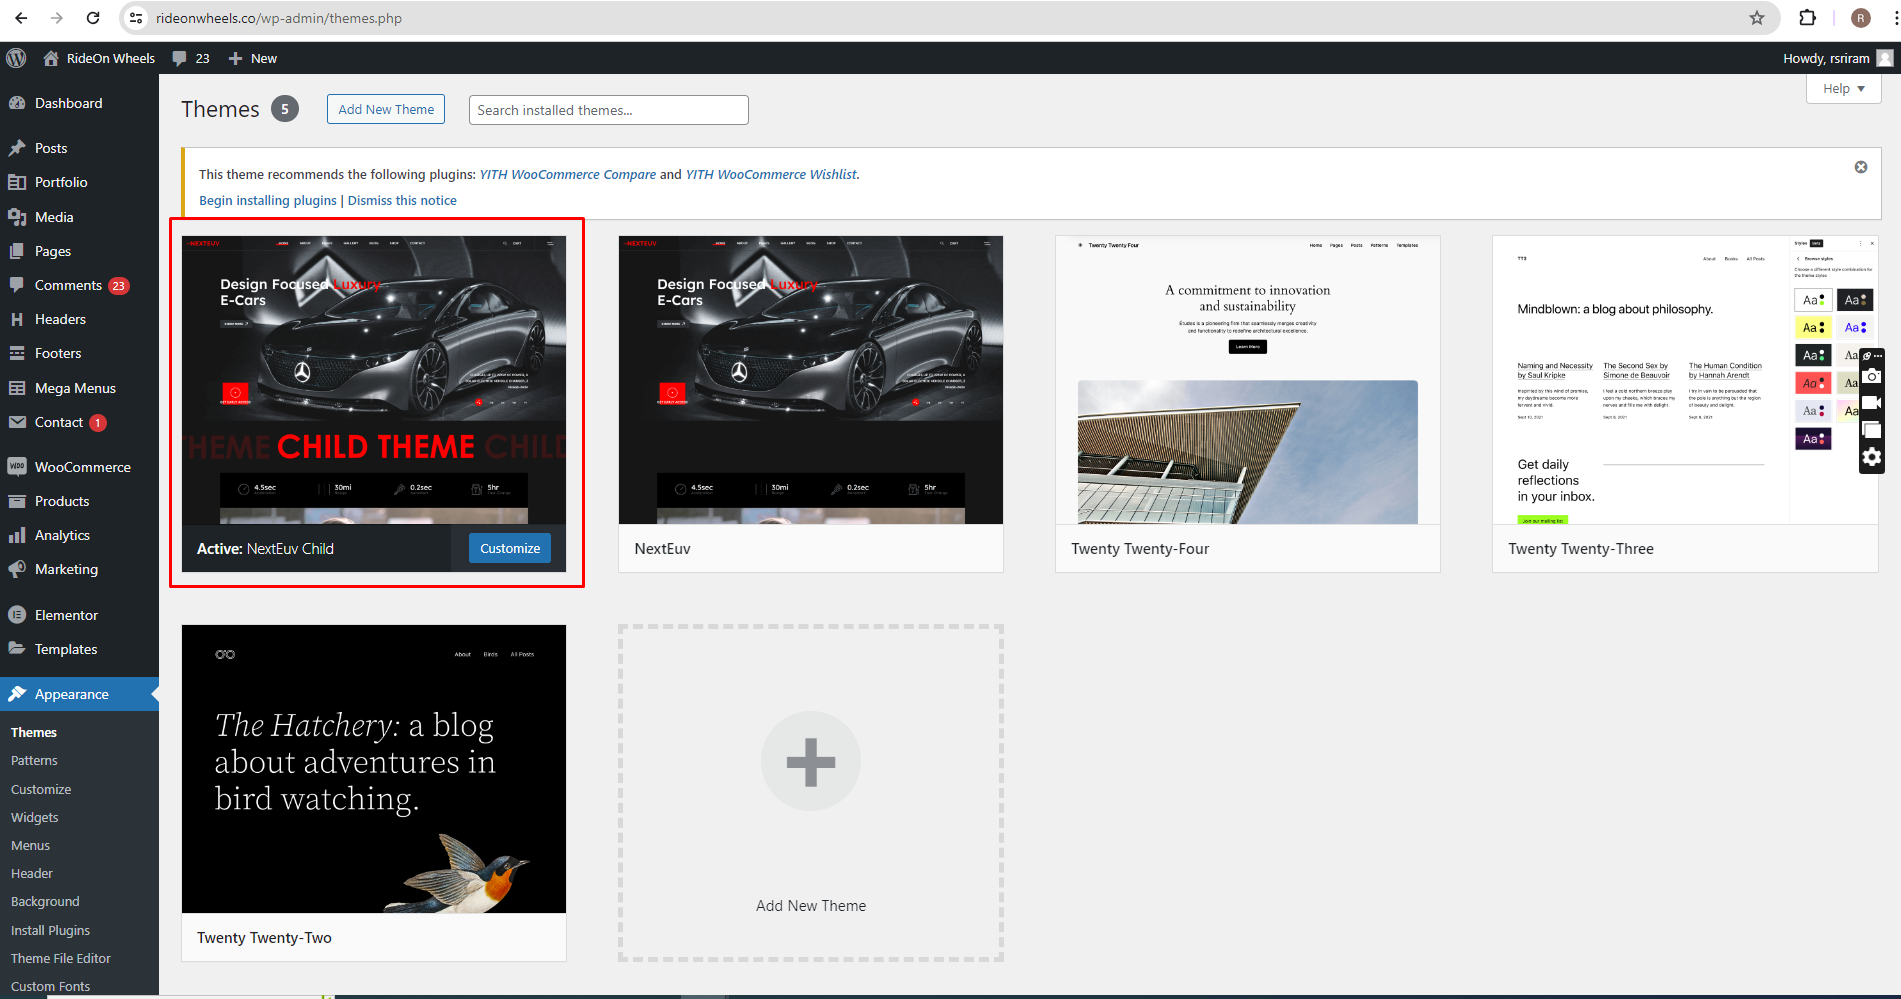Reload the page with the refresh icon

(x=93, y=18)
